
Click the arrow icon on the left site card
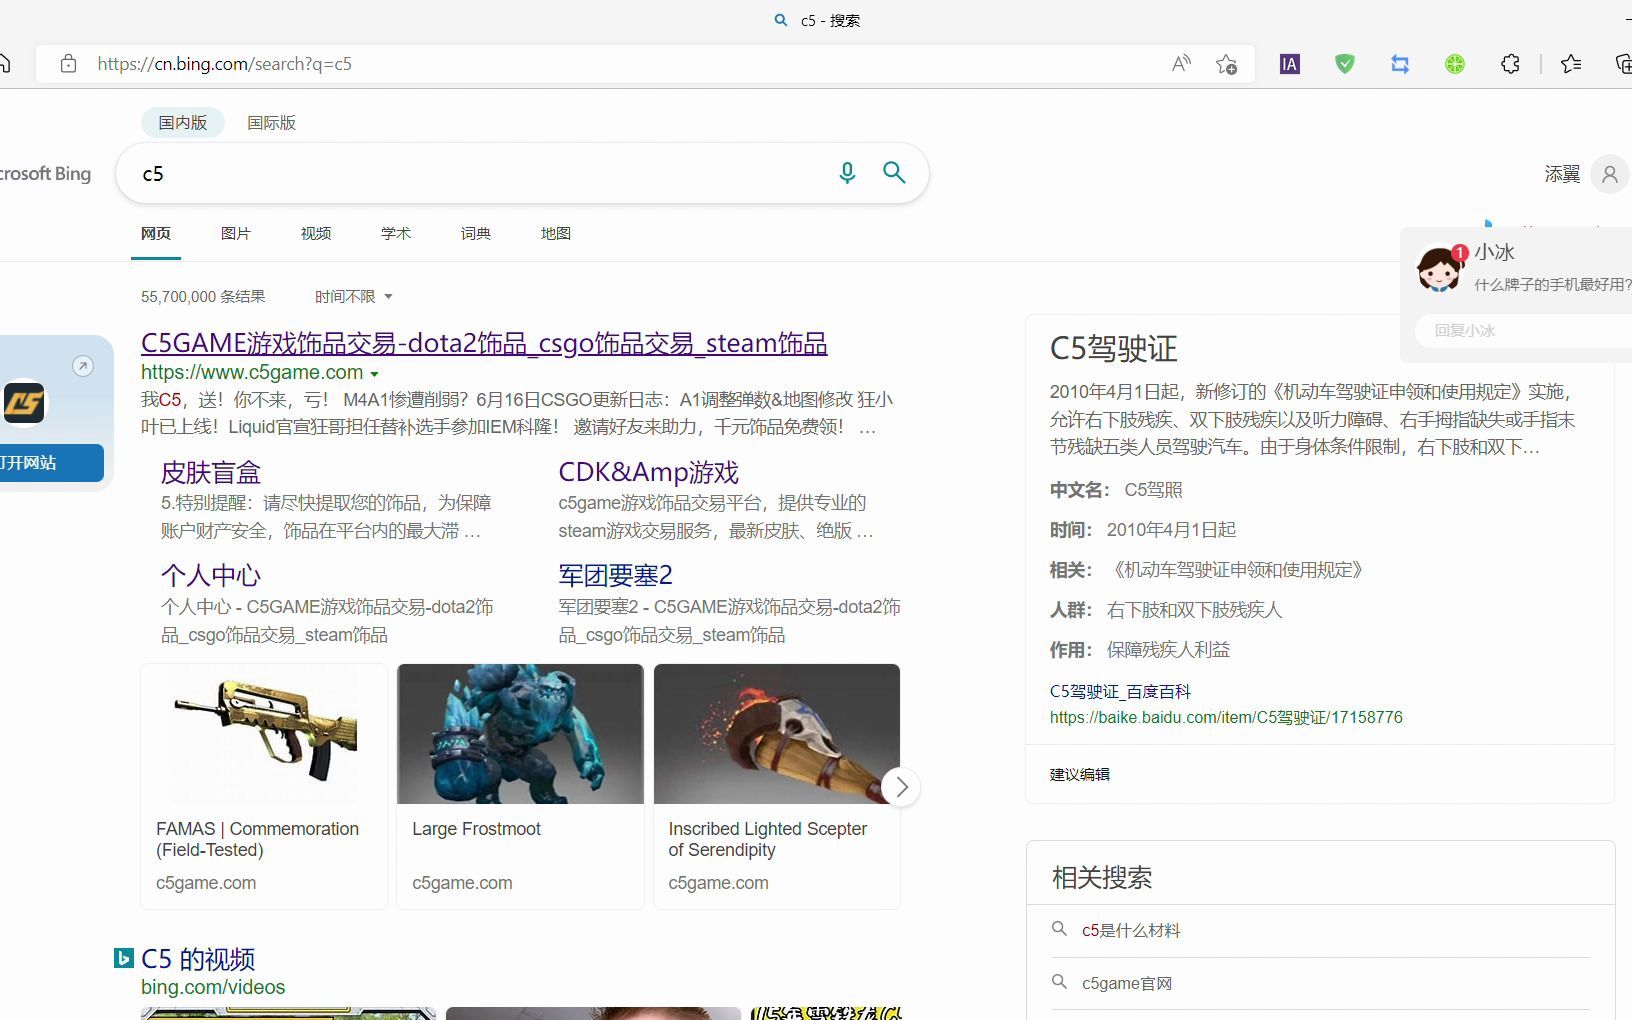tap(83, 366)
